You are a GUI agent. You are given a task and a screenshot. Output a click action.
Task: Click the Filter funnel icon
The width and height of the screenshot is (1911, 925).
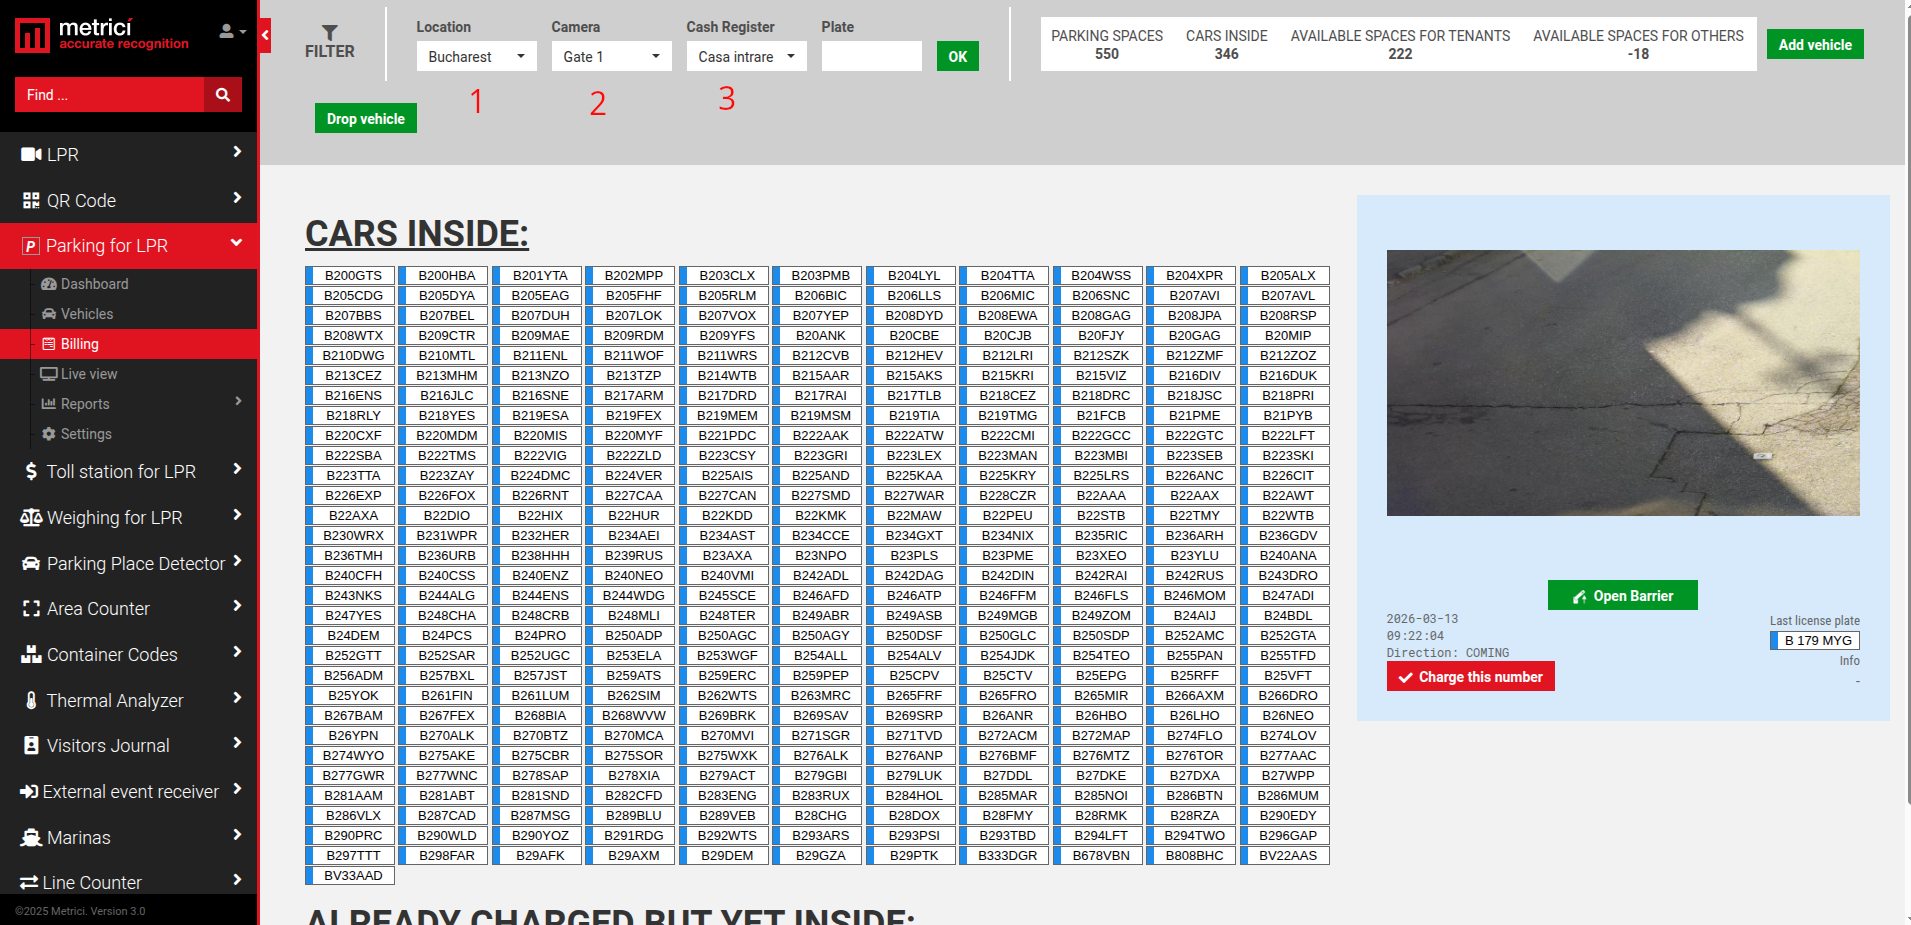pyautogui.click(x=330, y=33)
